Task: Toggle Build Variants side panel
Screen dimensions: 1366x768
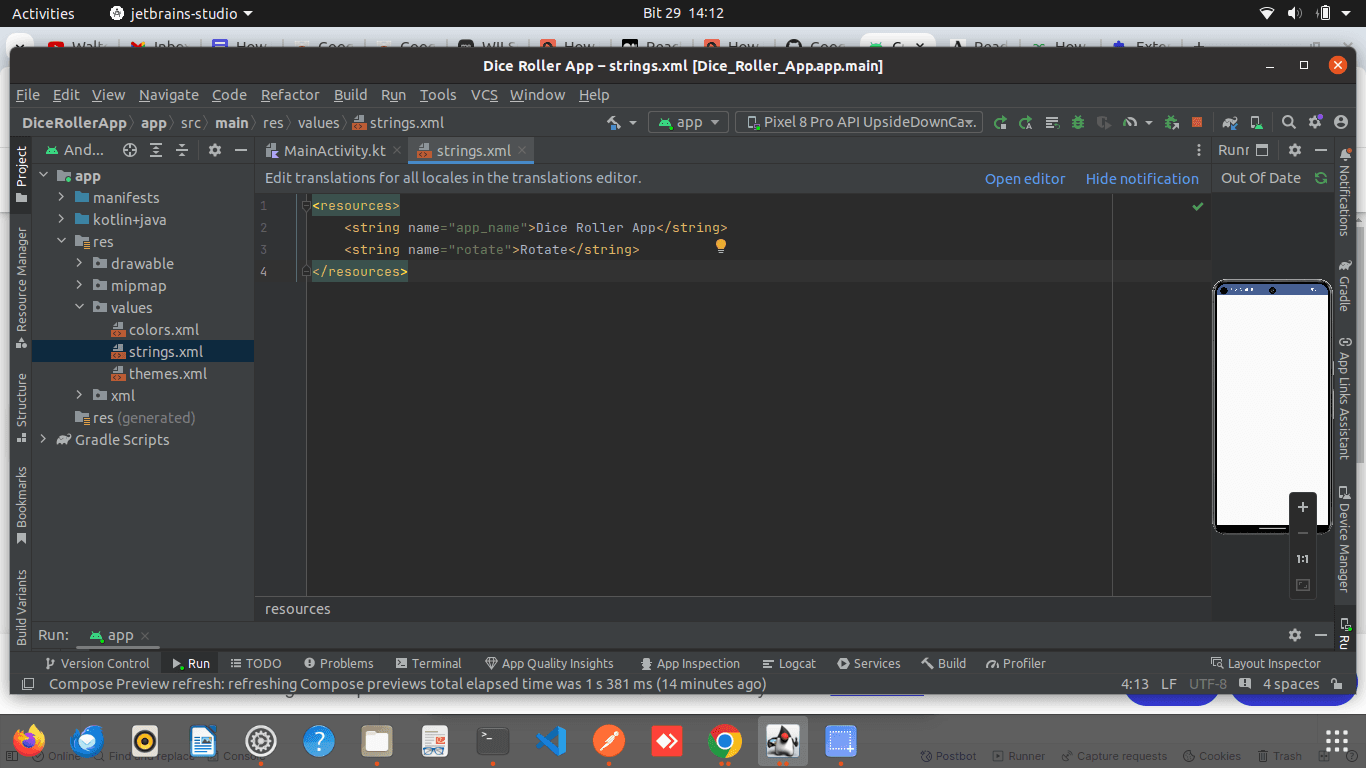Action: pyautogui.click(x=21, y=607)
